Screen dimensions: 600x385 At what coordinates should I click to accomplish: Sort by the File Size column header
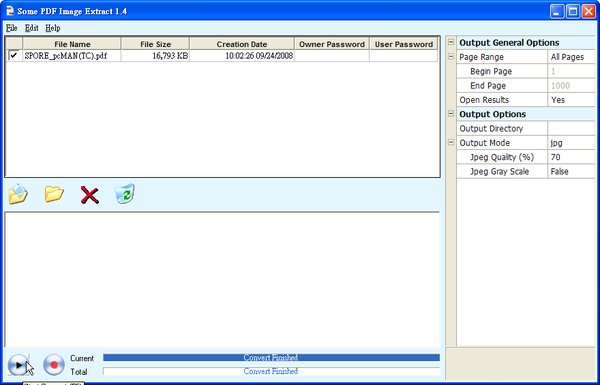pyautogui.click(x=155, y=44)
